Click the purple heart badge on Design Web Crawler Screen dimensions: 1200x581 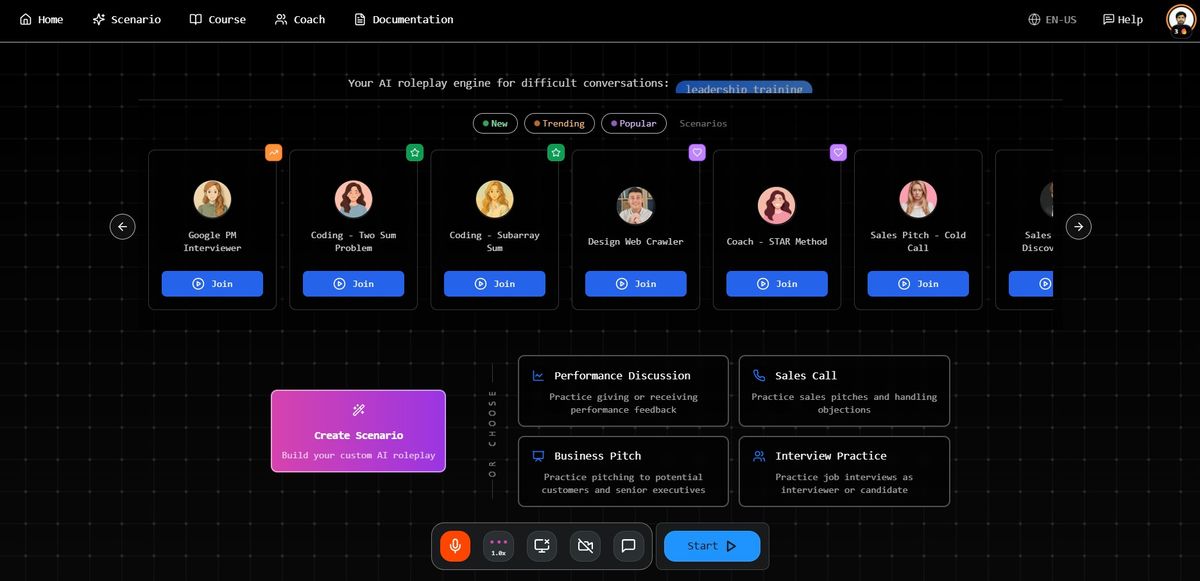coord(697,153)
